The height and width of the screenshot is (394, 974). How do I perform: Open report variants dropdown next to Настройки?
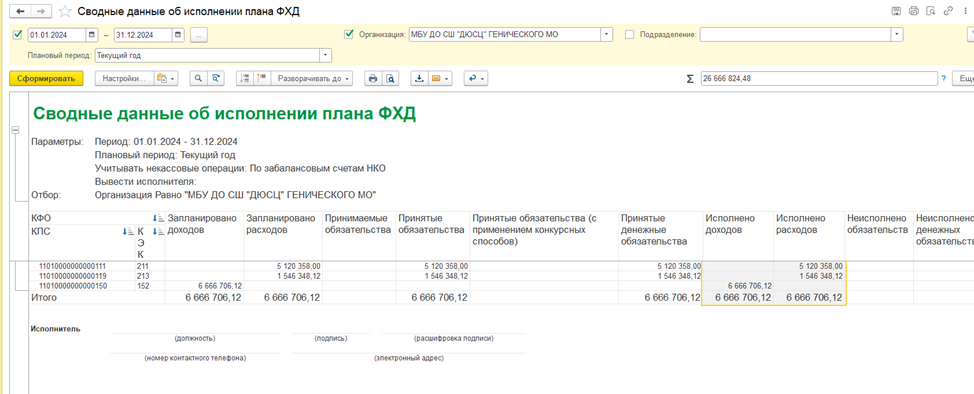click(166, 78)
